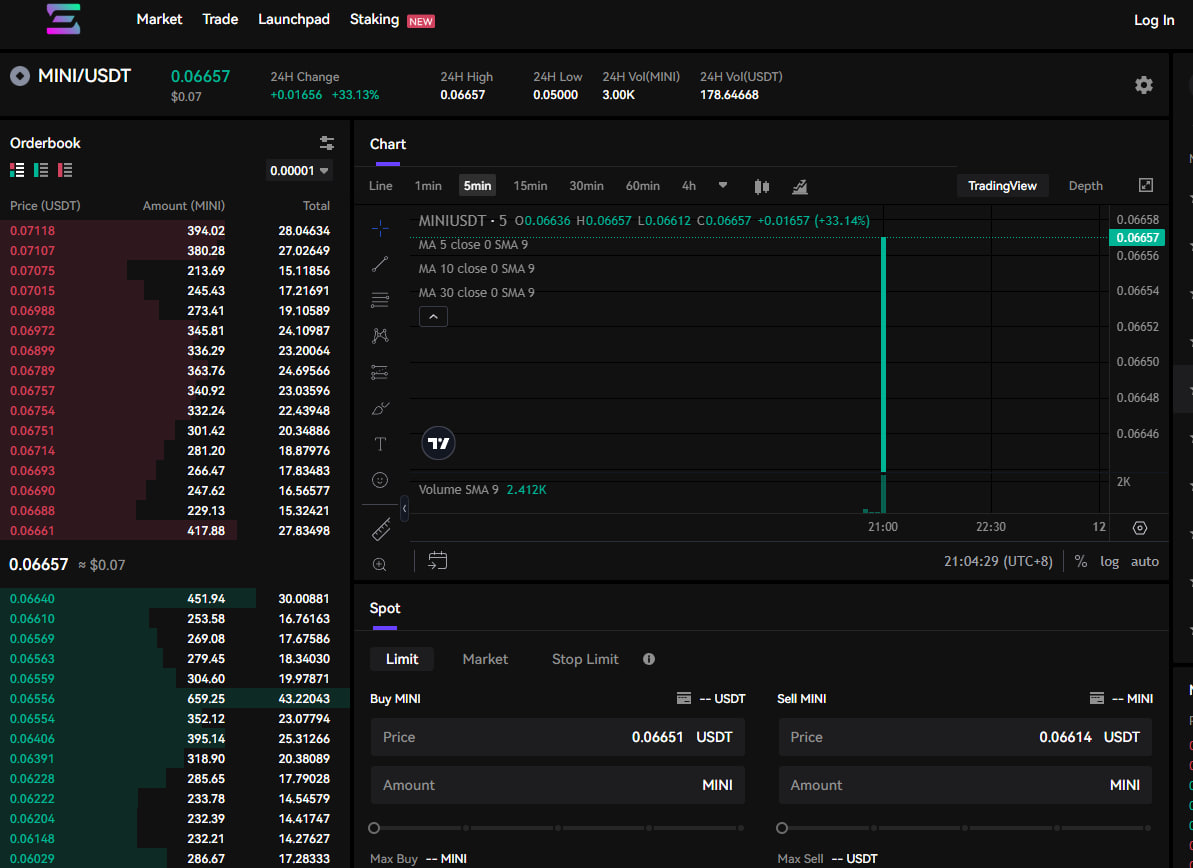This screenshot has width=1193, height=868.
Task: Open the trading pair settings gear
Action: (1144, 85)
